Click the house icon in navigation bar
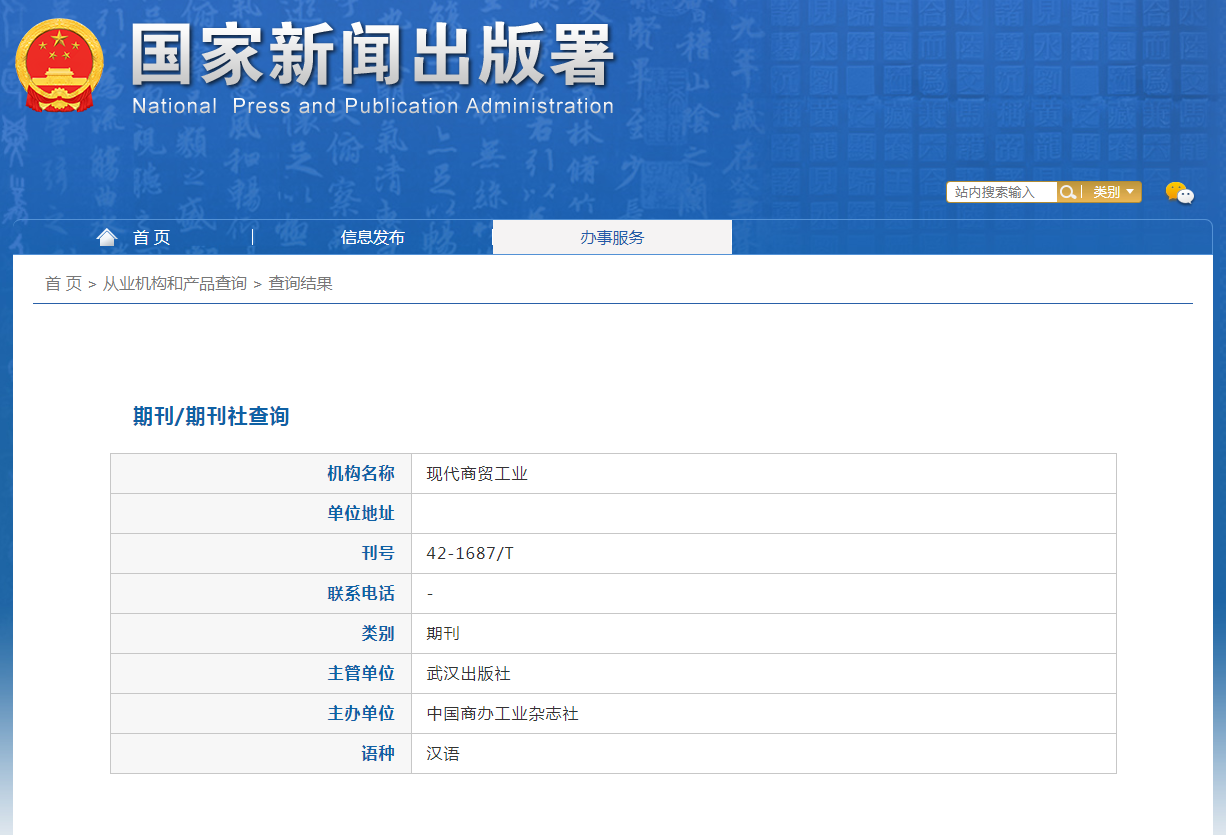 (x=107, y=237)
